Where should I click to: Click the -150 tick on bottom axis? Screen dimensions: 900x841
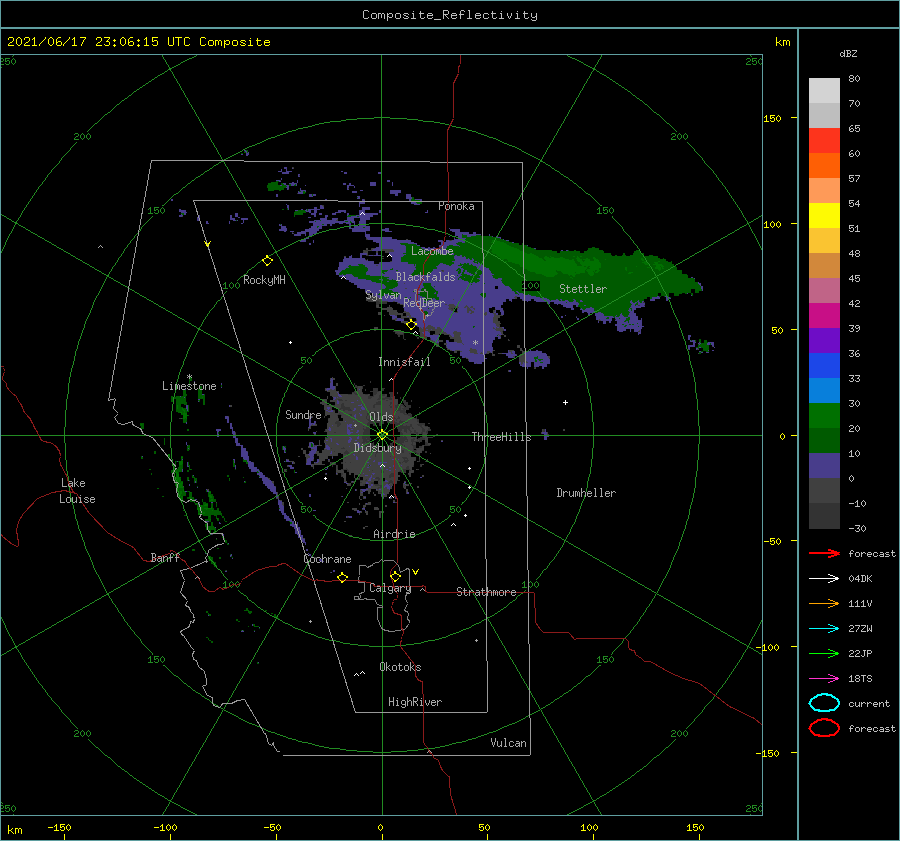coord(59,827)
